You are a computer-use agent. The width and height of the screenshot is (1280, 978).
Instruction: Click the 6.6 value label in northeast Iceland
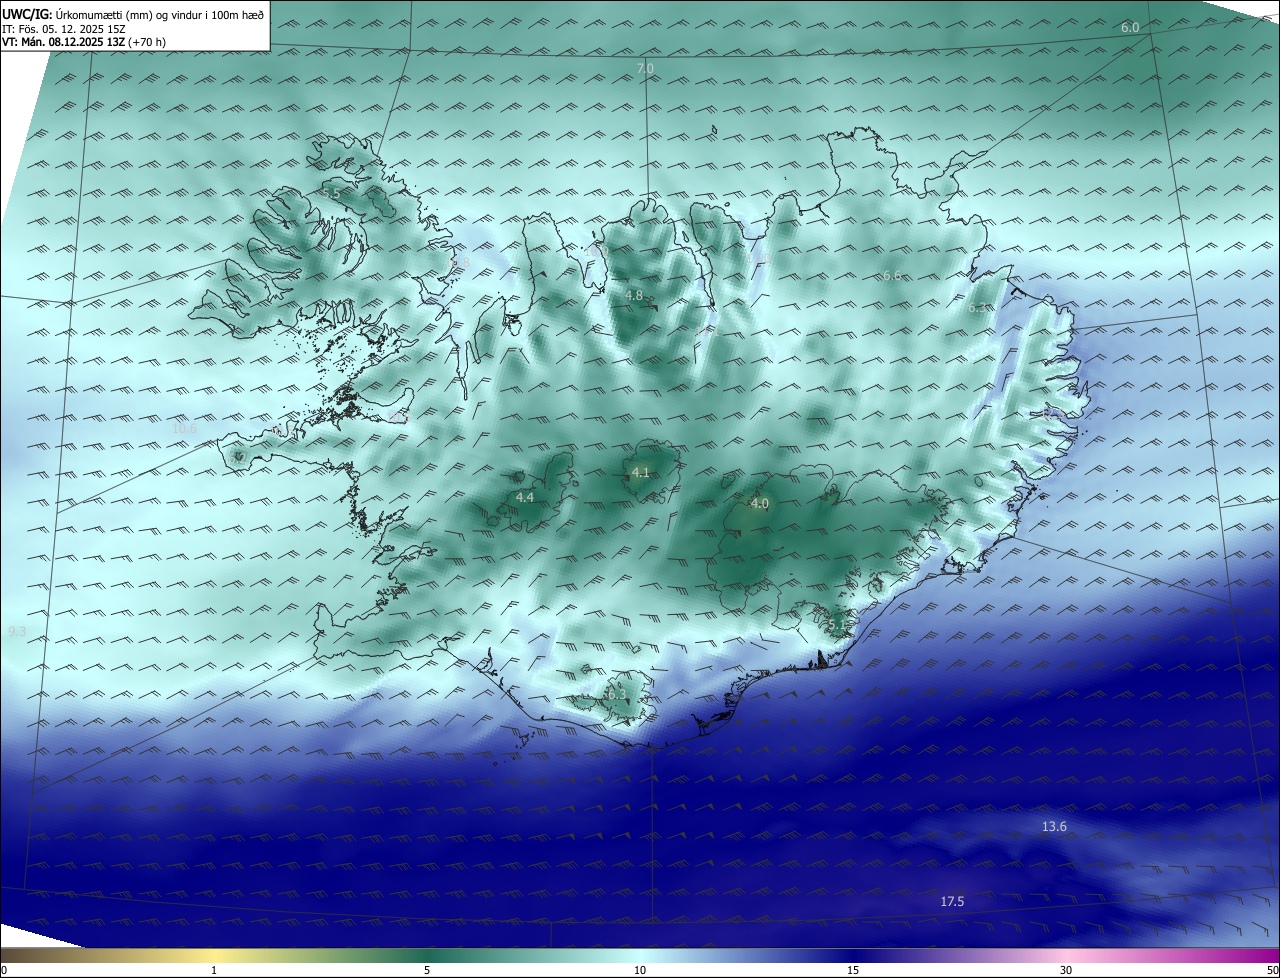click(x=892, y=275)
